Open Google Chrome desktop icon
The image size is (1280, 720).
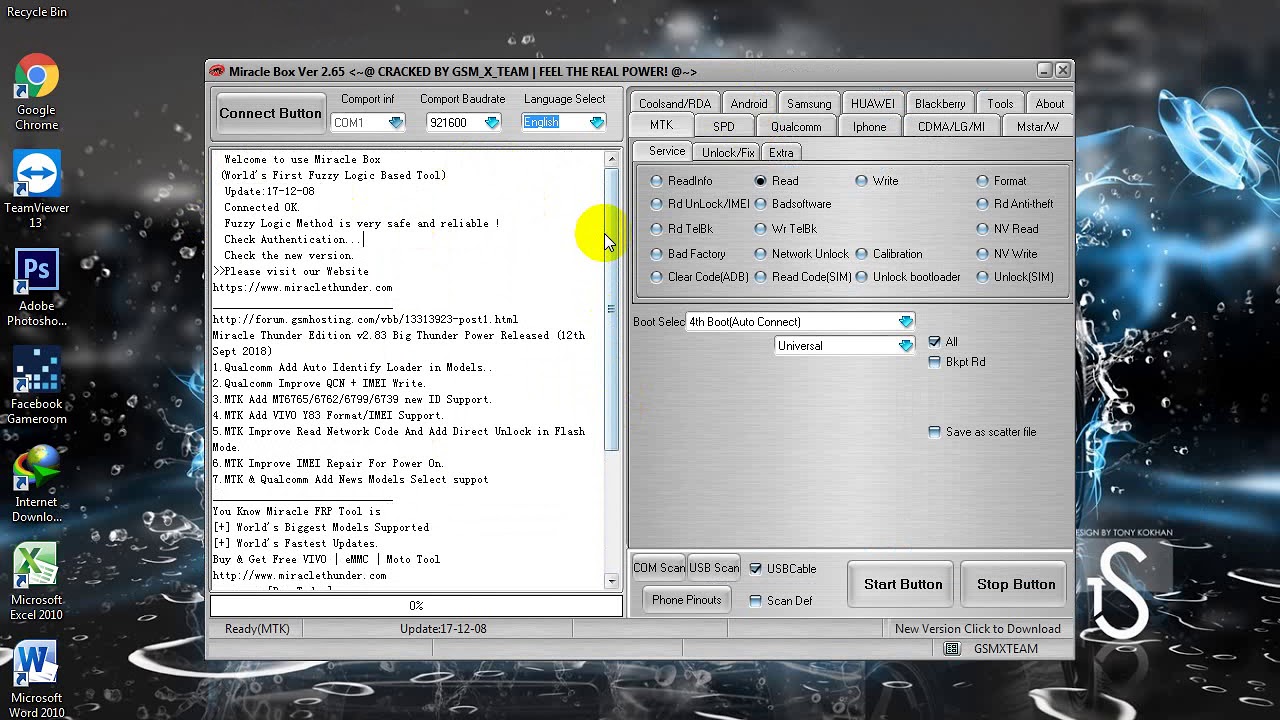36,93
